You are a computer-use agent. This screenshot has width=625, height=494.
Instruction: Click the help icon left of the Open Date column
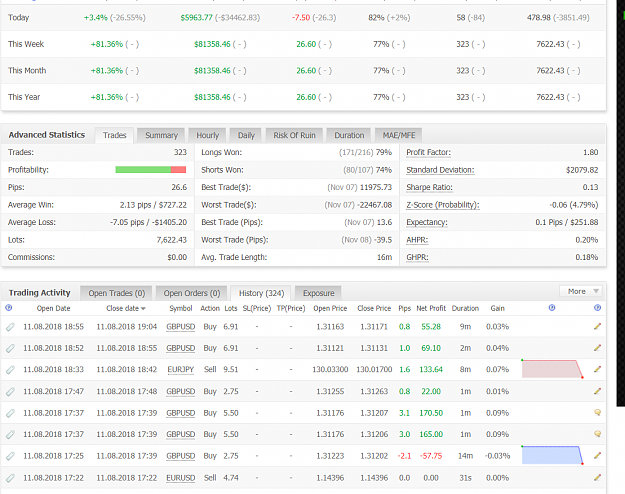click(8, 308)
